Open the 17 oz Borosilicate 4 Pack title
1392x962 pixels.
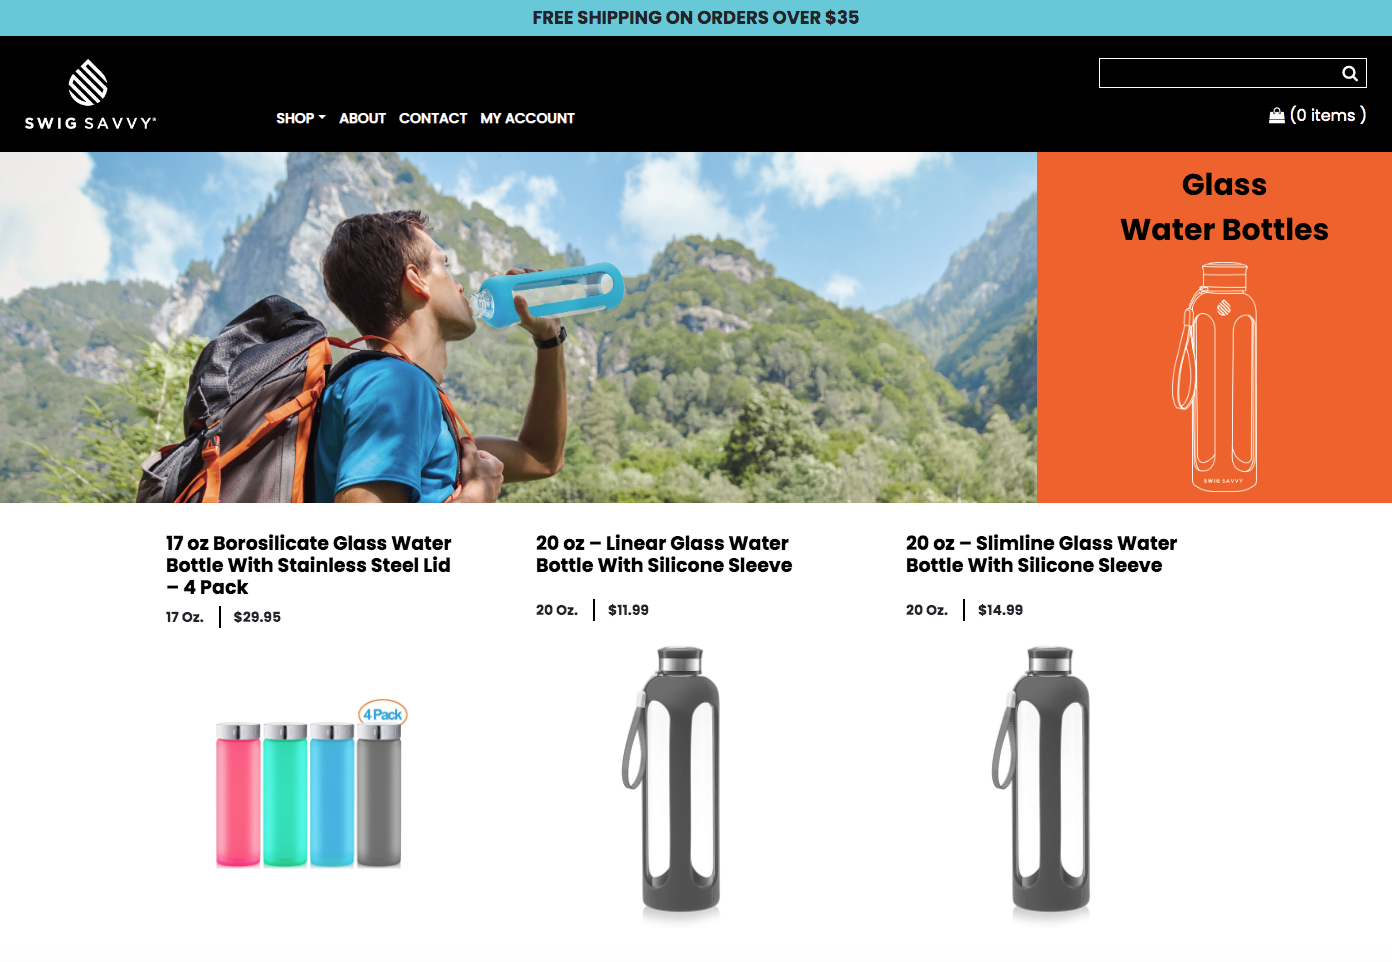[309, 565]
